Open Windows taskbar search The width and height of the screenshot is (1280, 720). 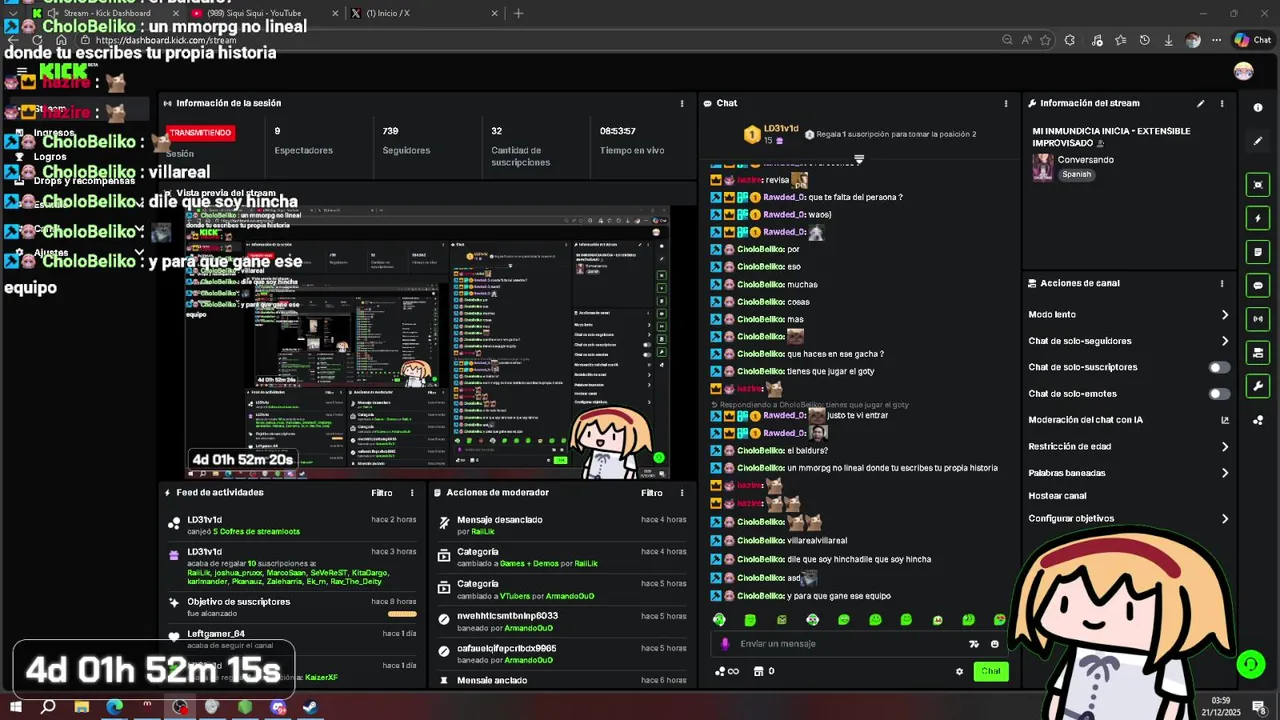(x=47, y=706)
